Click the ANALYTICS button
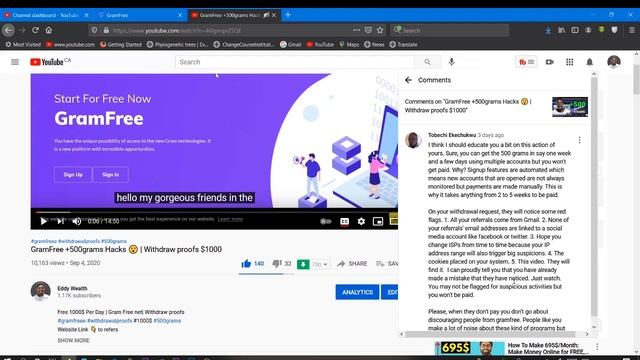The height and width of the screenshot is (360, 640). 357,292
